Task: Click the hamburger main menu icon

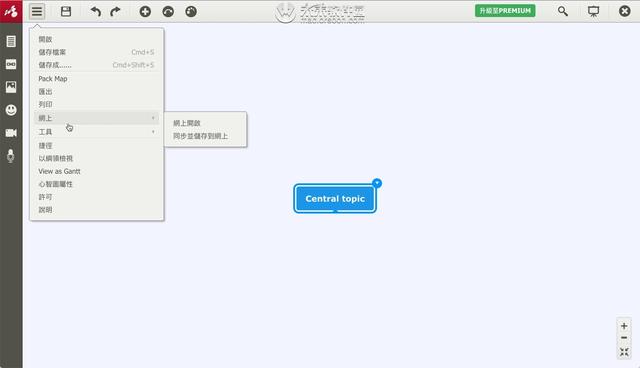Action: (x=37, y=11)
